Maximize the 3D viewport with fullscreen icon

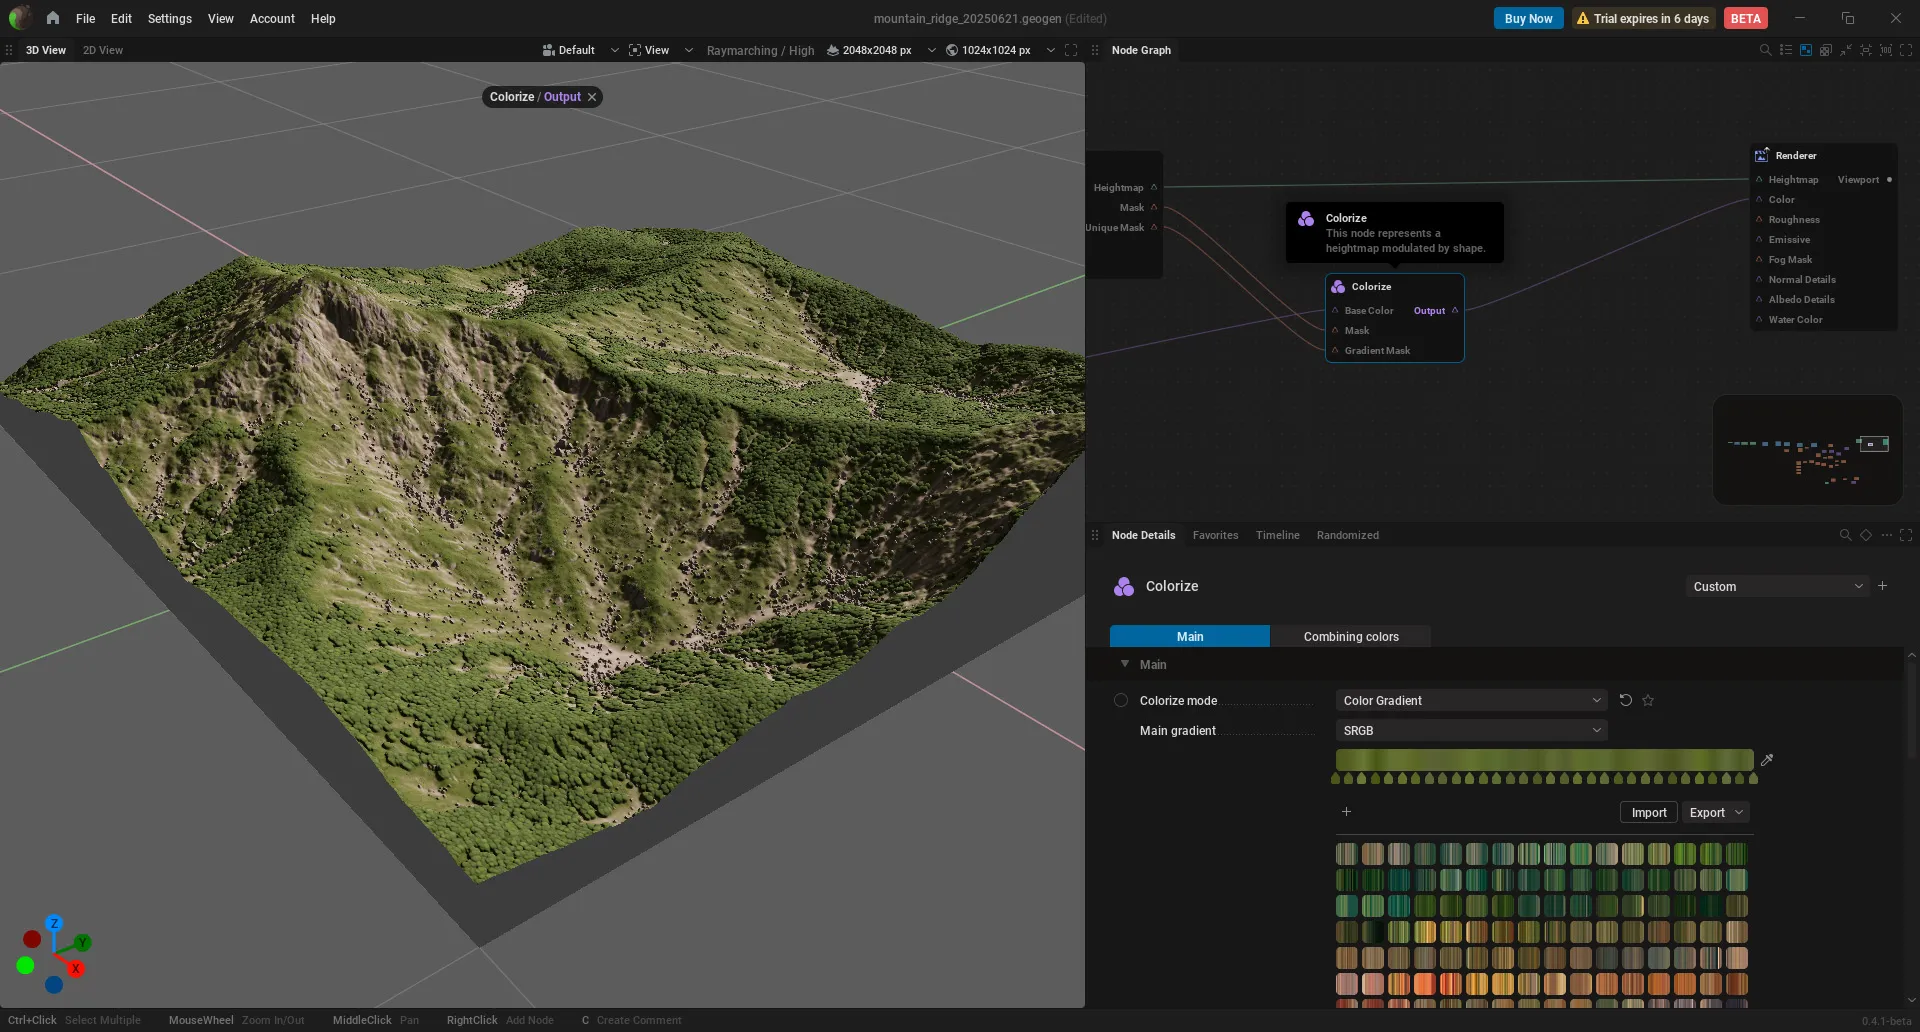click(1071, 50)
